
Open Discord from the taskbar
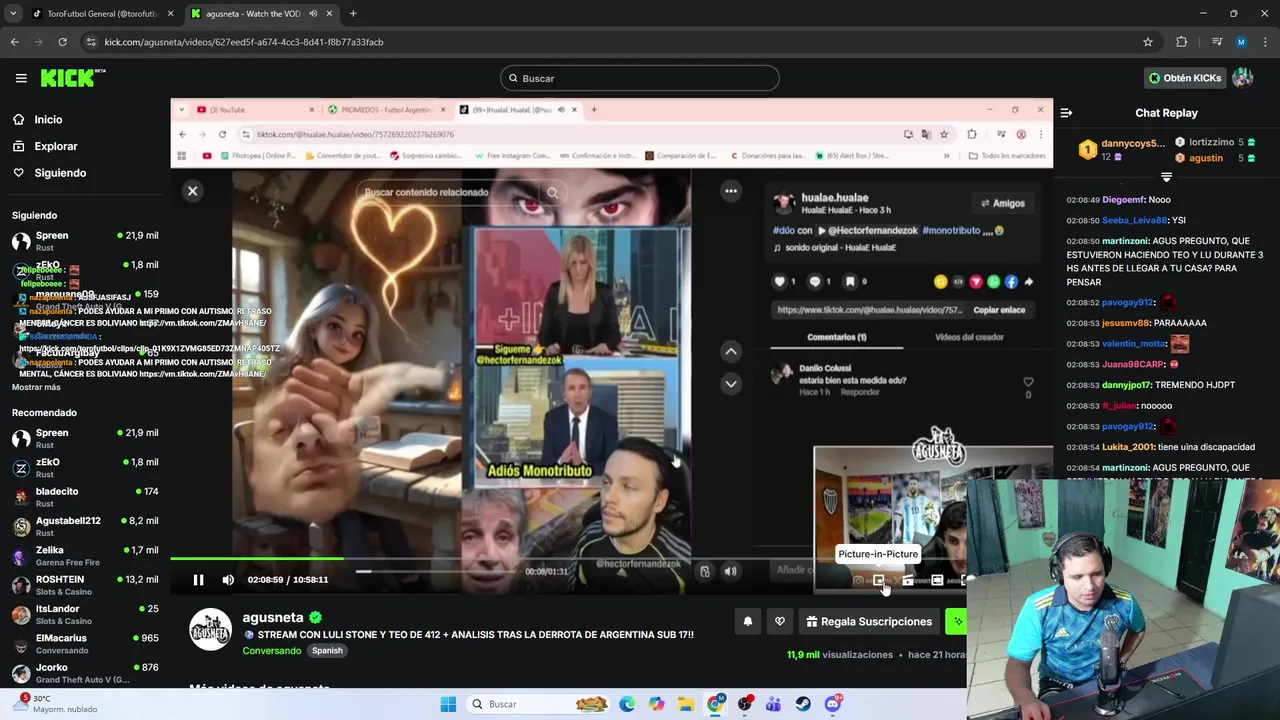pos(833,704)
